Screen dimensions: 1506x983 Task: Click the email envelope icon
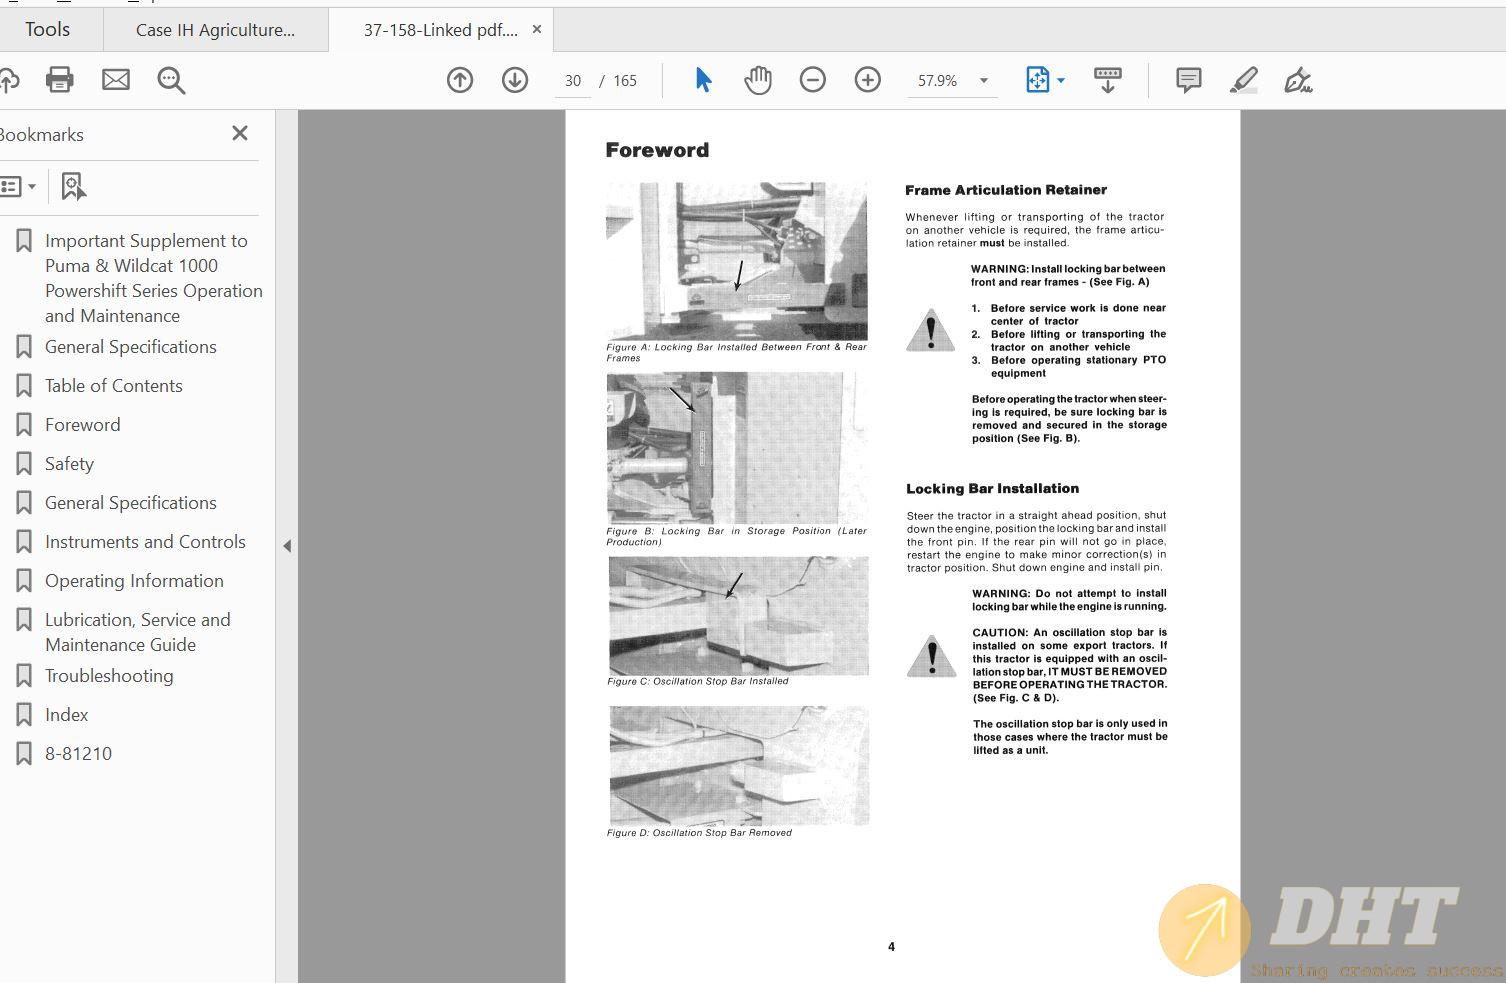point(116,80)
